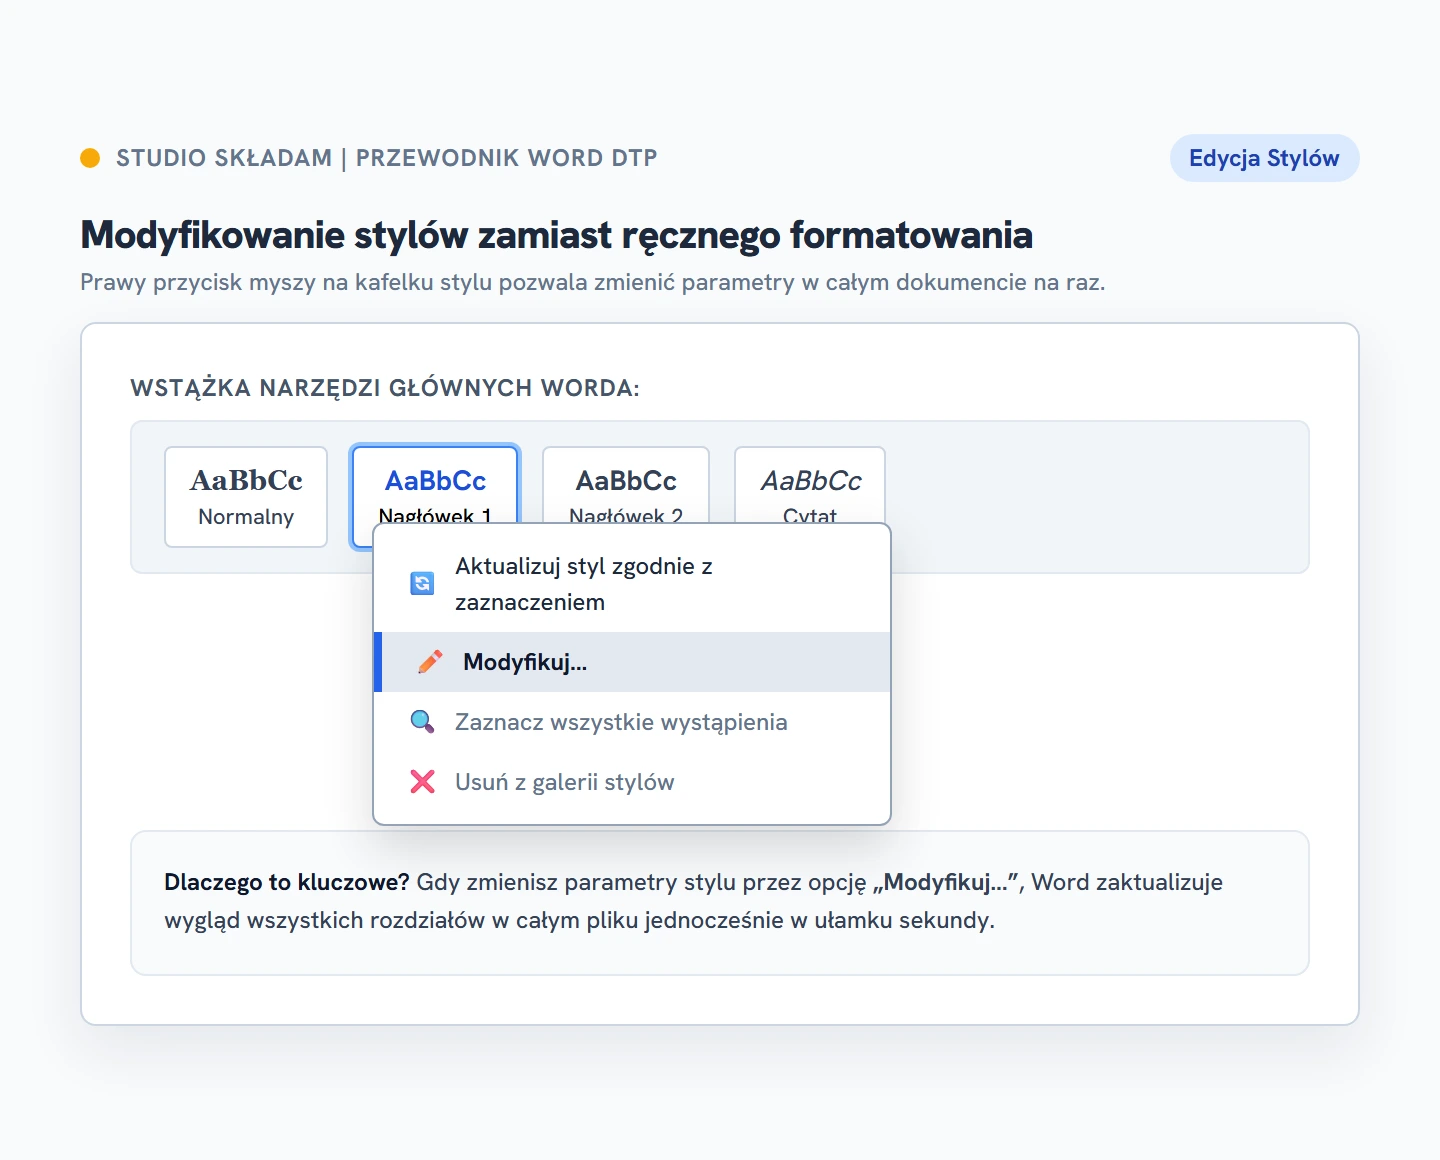The image size is (1440, 1160).
Task: Click the red X icon by Usuń
Action: tap(422, 782)
